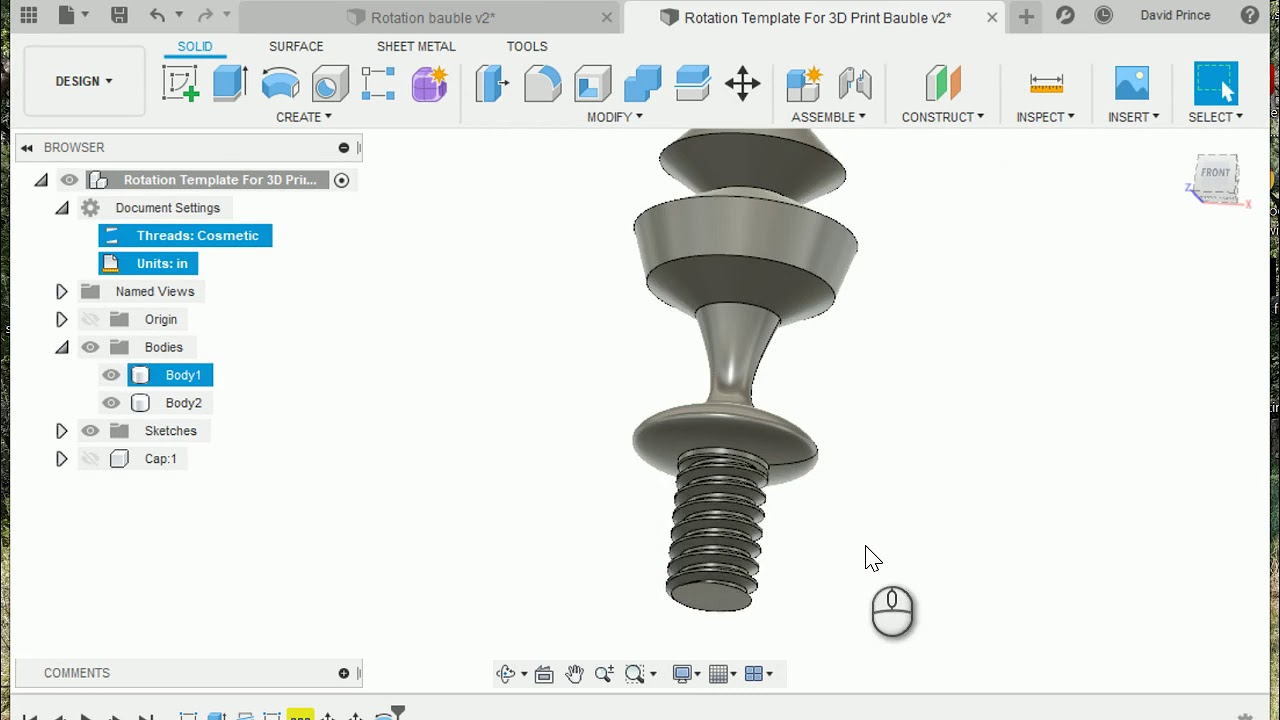Image resolution: width=1280 pixels, height=720 pixels.
Task: Open the Extensions icon beside new tab
Action: [1065, 15]
